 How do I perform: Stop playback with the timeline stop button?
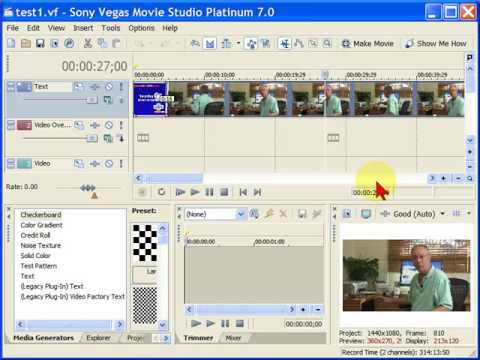224,192
